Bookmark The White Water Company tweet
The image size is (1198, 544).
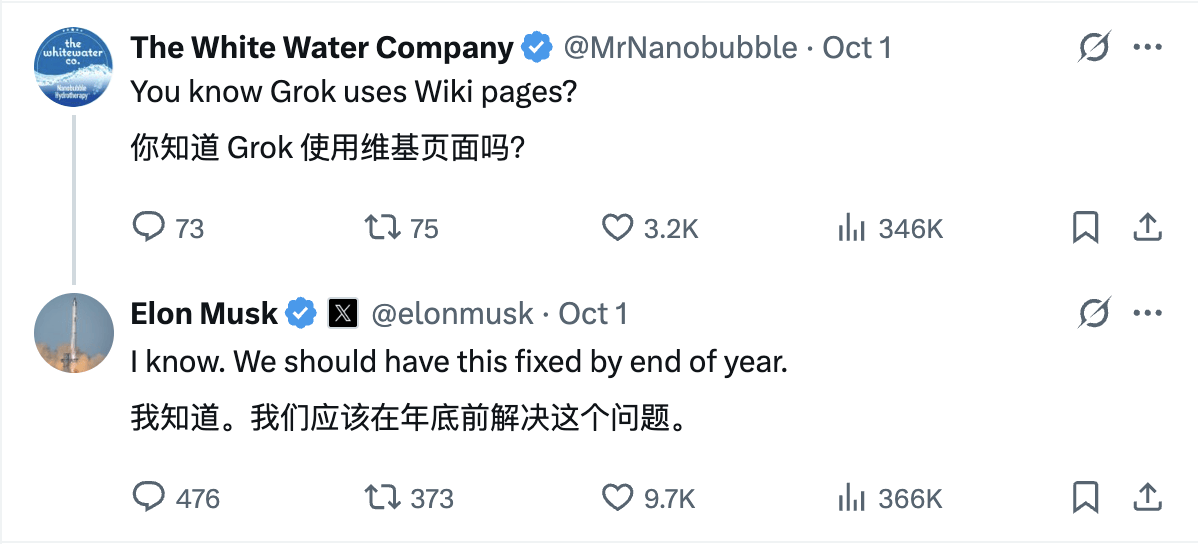[1085, 229]
